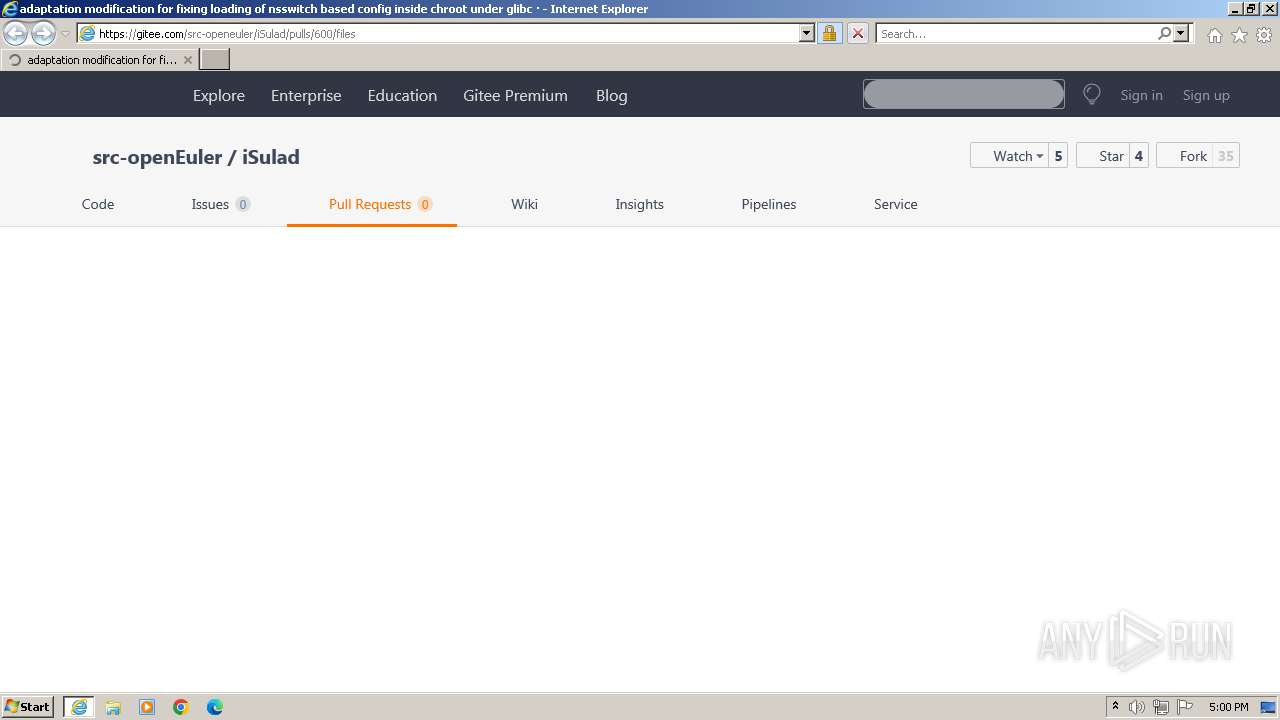Screen dimensions: 1280x720
Task: Click Internet Explorer taskbar icon
Action: 79,707
